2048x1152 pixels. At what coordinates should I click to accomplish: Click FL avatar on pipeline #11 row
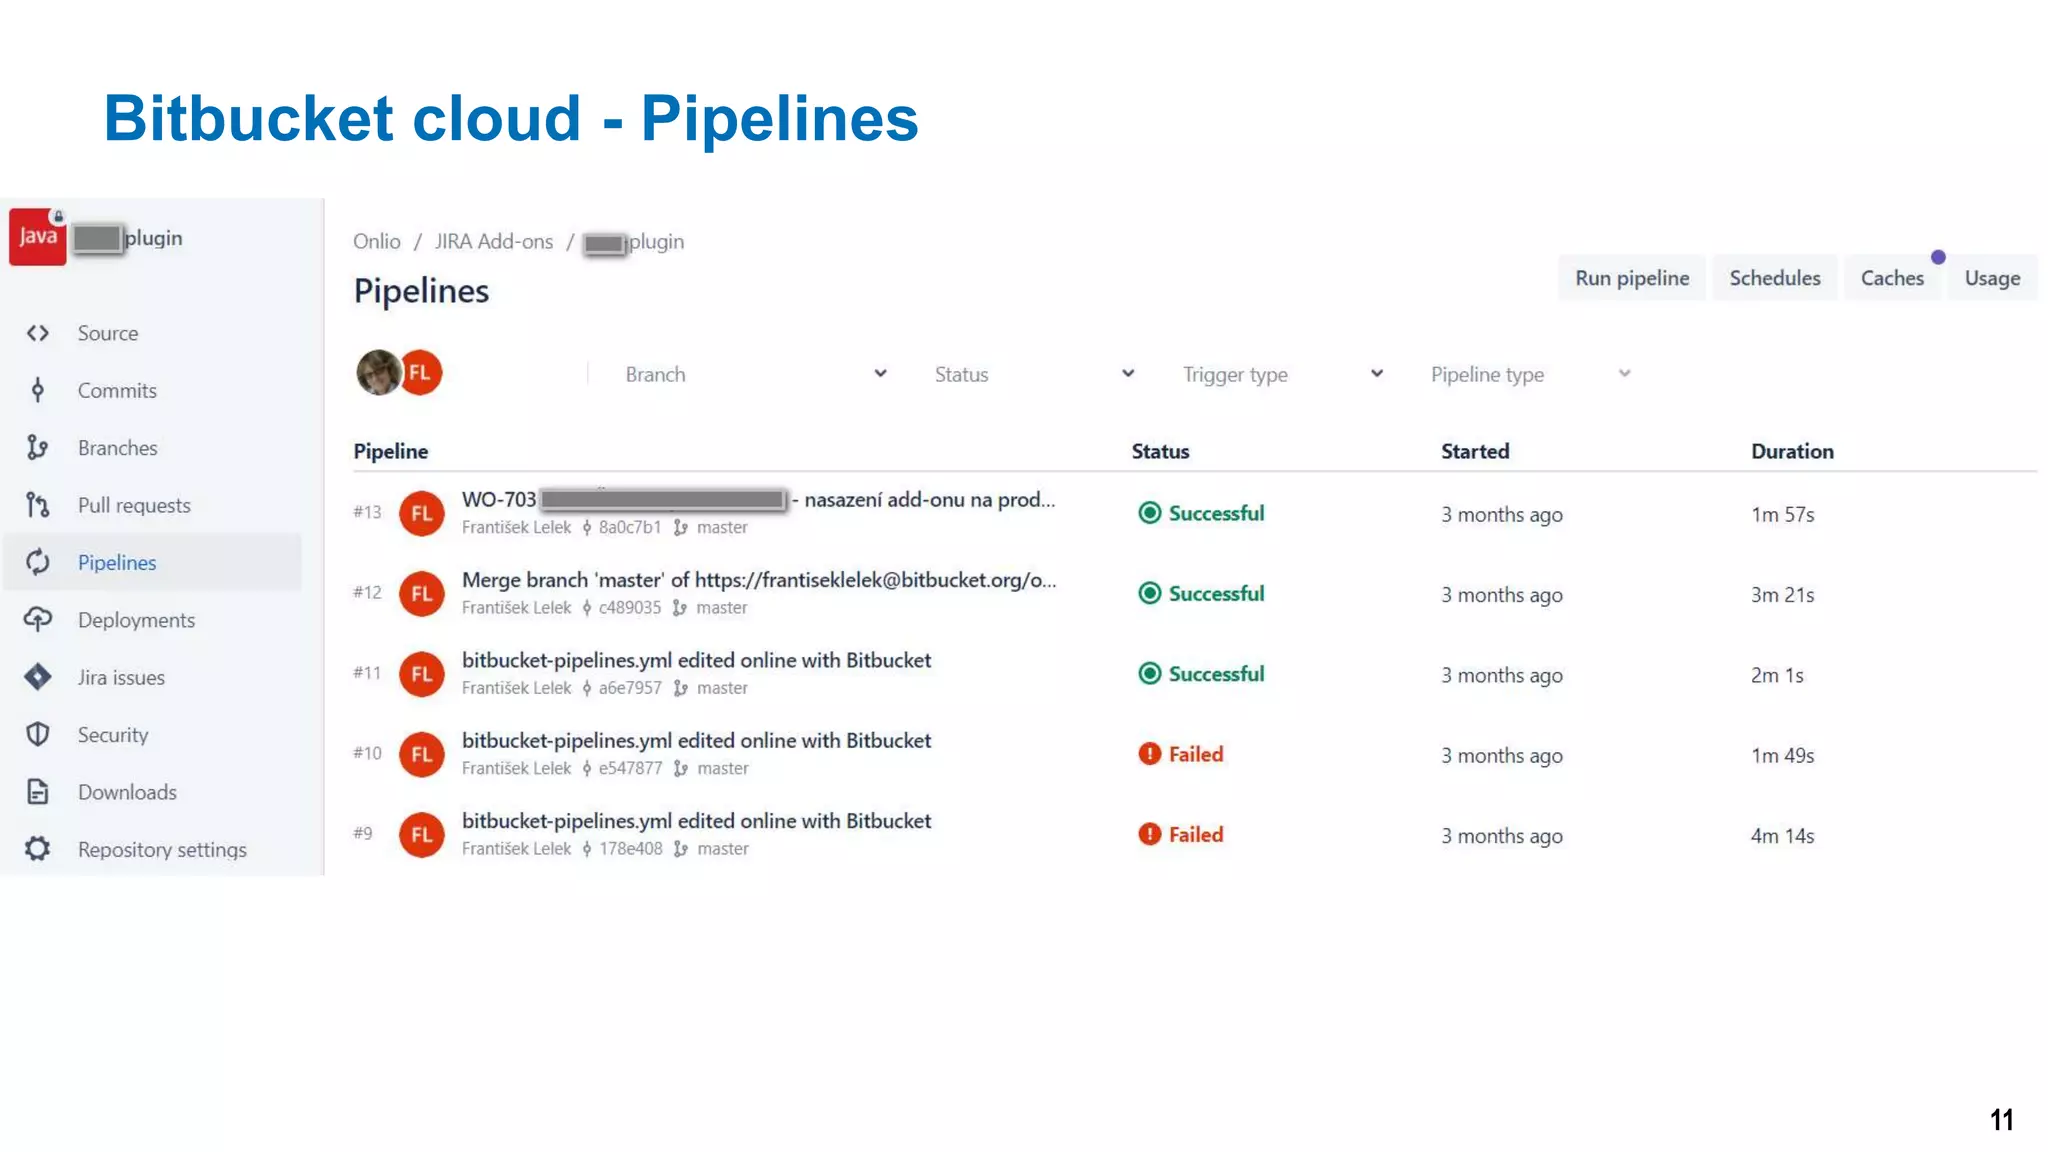click(422, 674)
